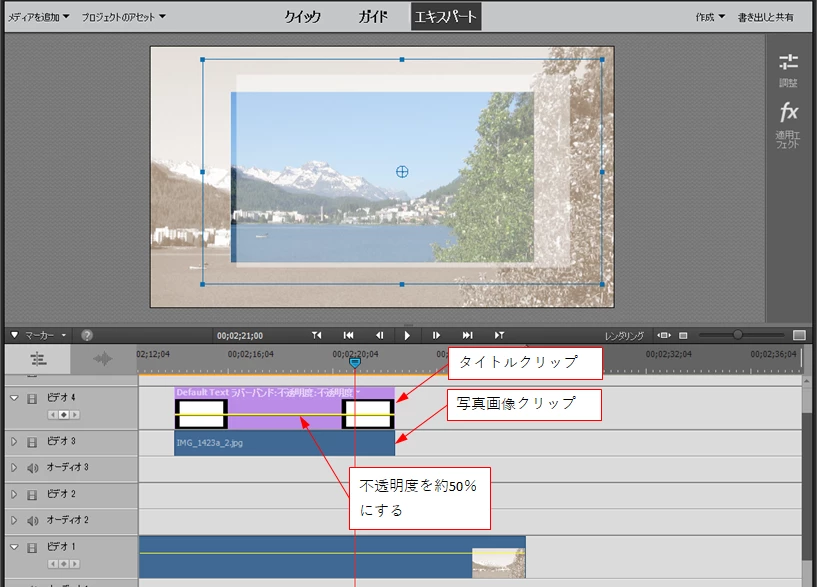Switch to the クイック tab
Image resolution: width=817 pixels, height=587 pixels.
point(302,17)
